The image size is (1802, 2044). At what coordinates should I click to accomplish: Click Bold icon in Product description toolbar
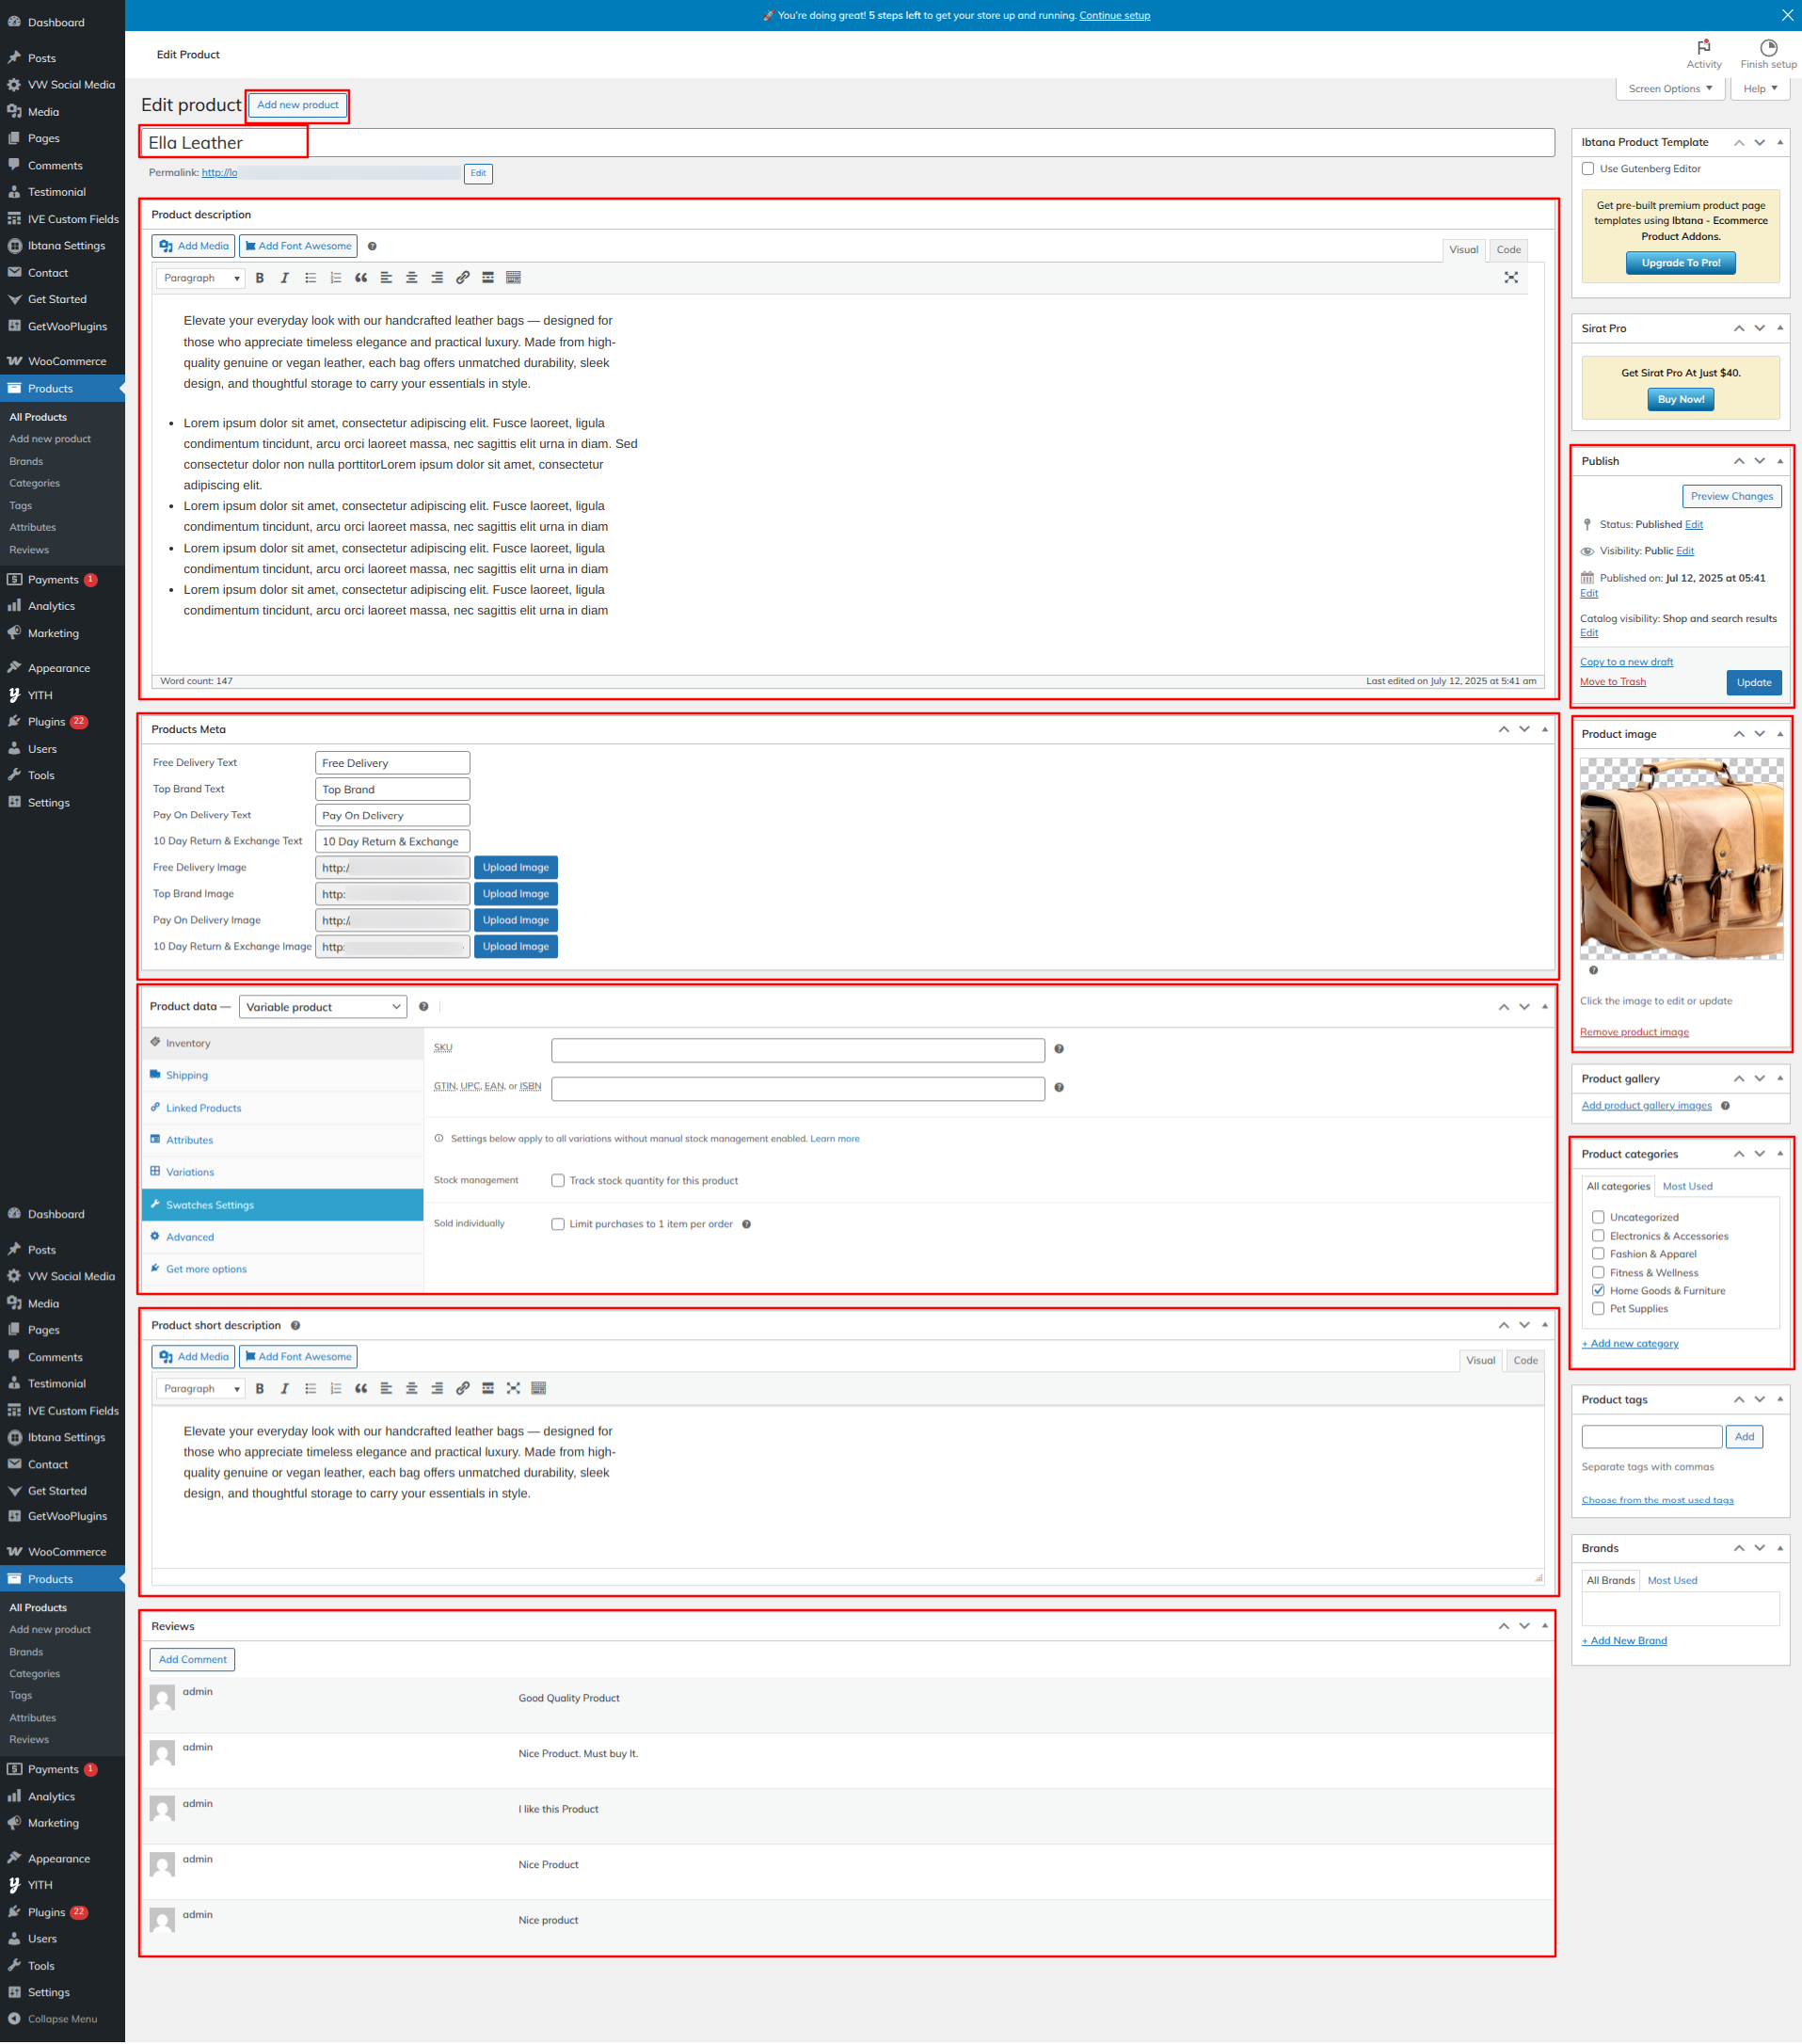tap(260, 278)
